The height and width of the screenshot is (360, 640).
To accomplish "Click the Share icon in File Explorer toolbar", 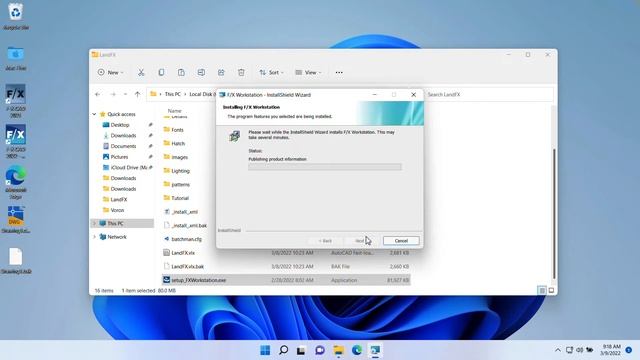I will pos(221,72).
